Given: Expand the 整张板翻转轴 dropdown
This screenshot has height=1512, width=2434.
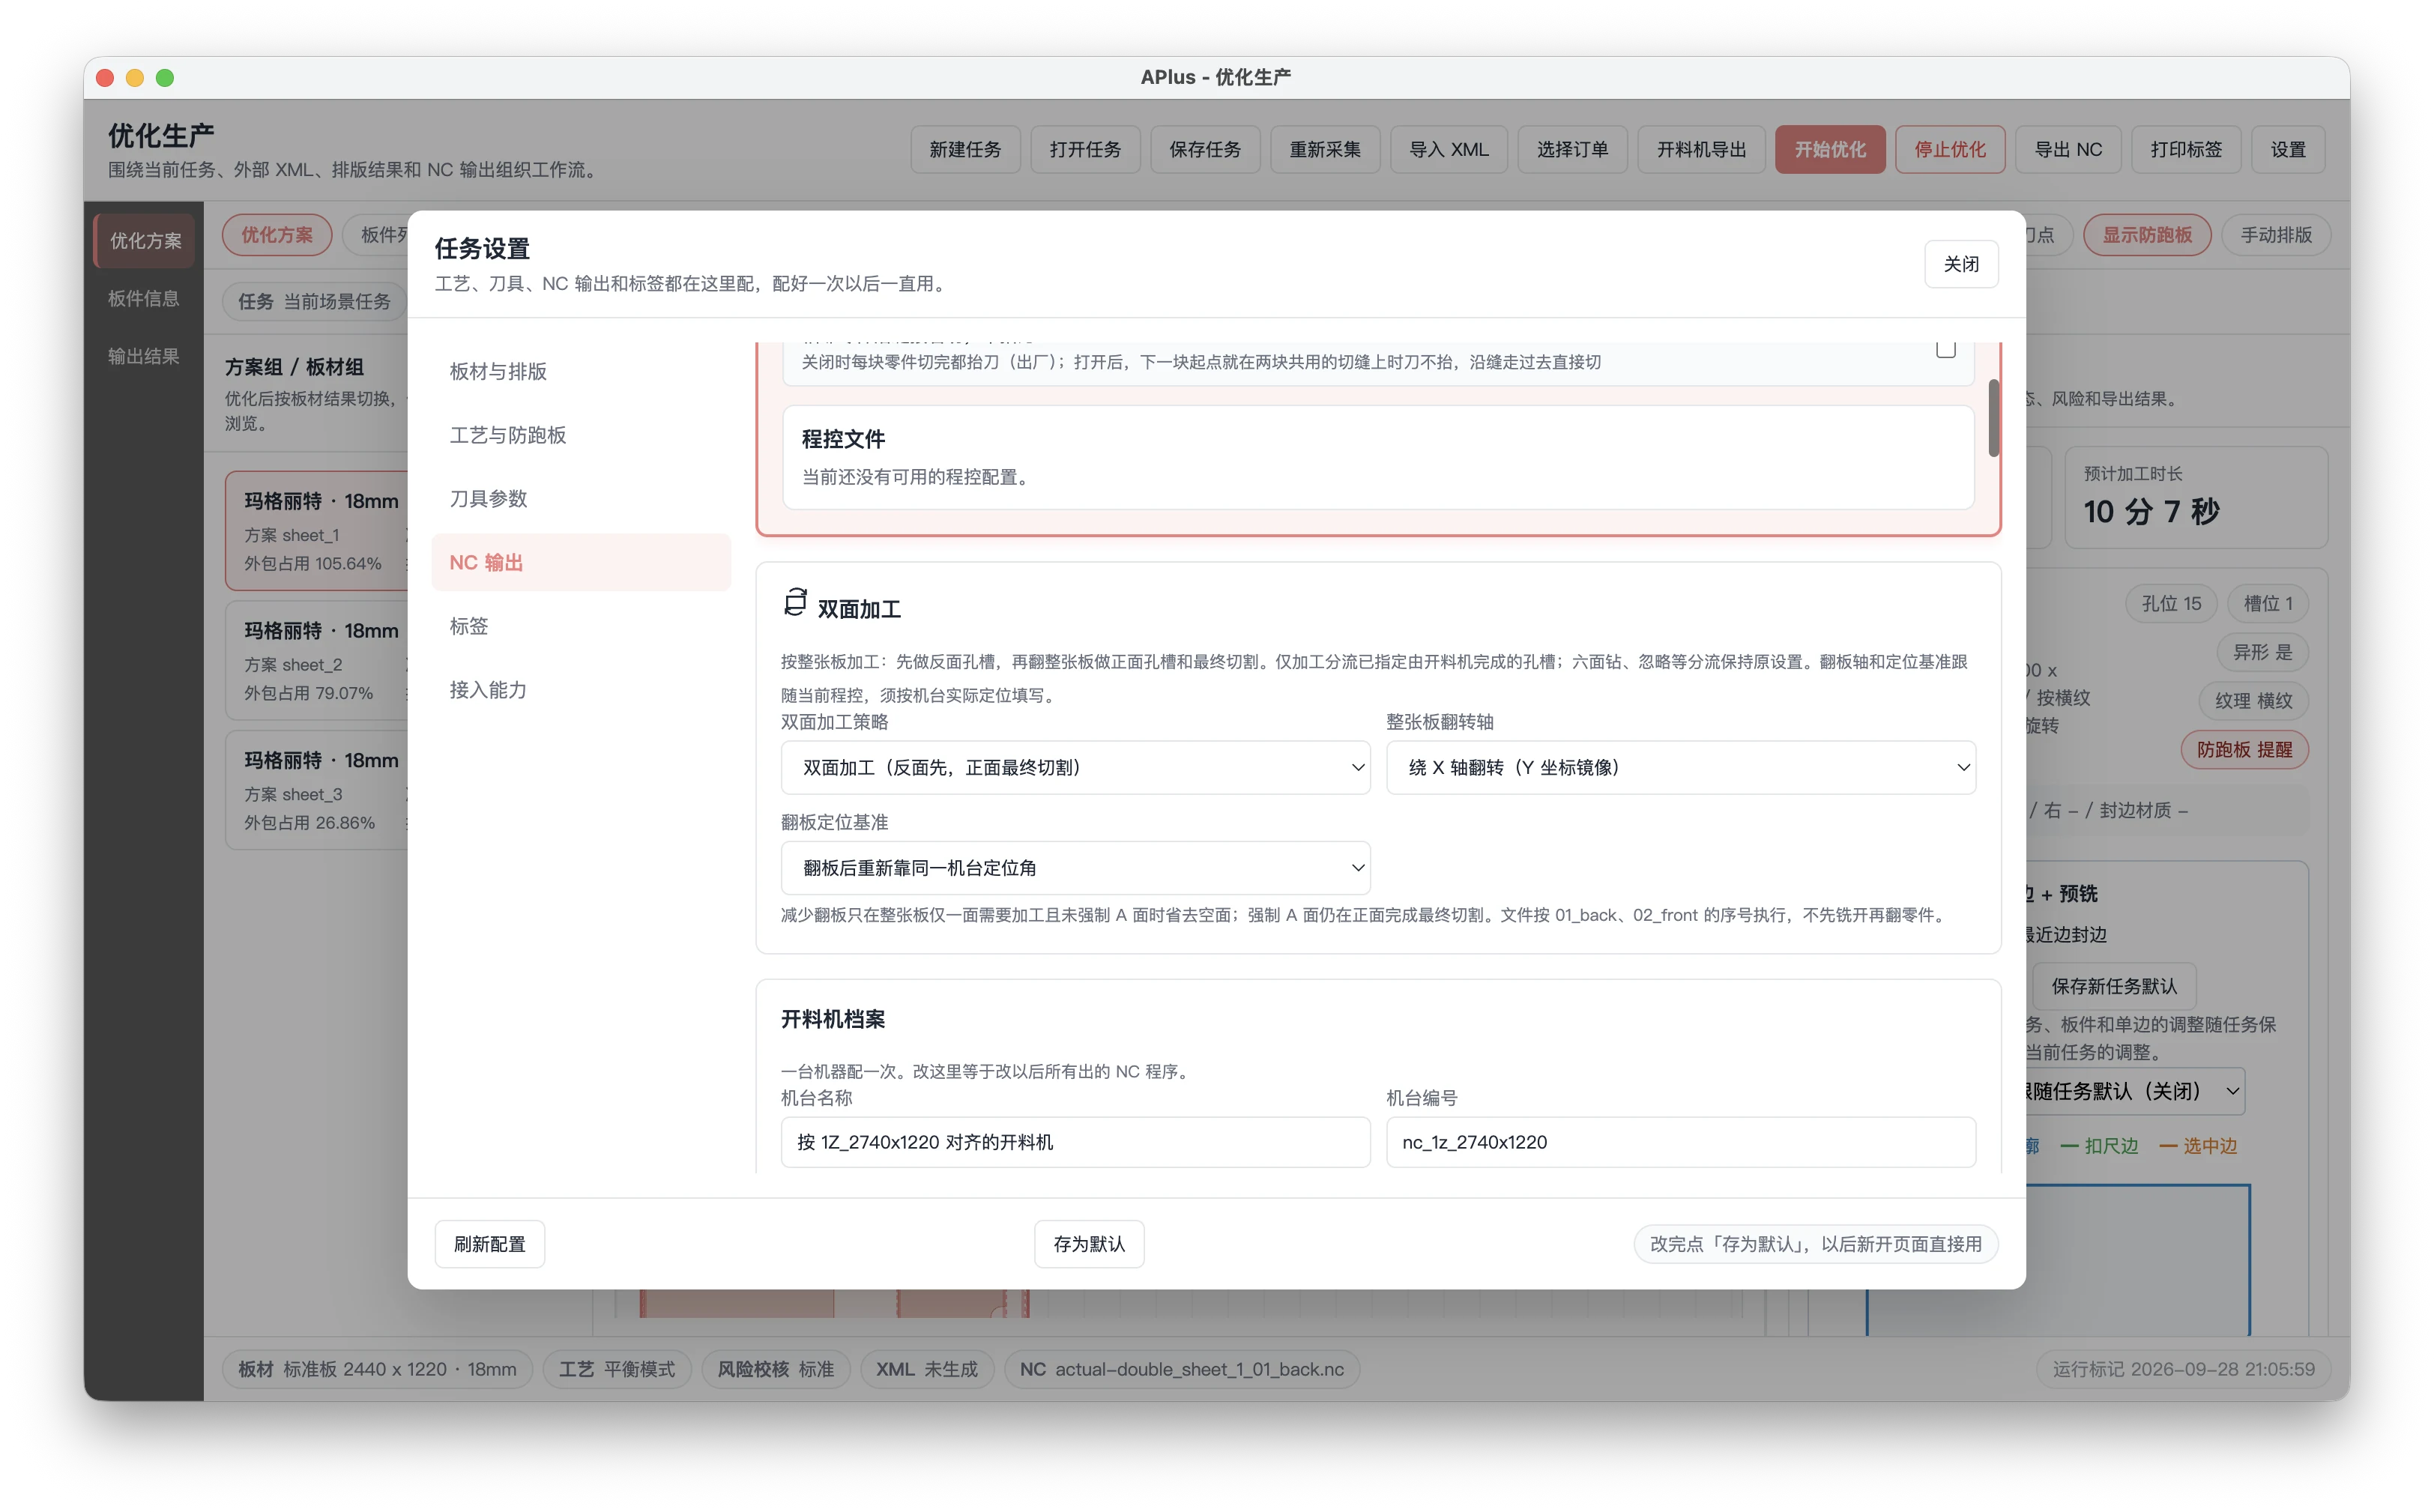Looking at the screenshot, I should coord(1680,767).
